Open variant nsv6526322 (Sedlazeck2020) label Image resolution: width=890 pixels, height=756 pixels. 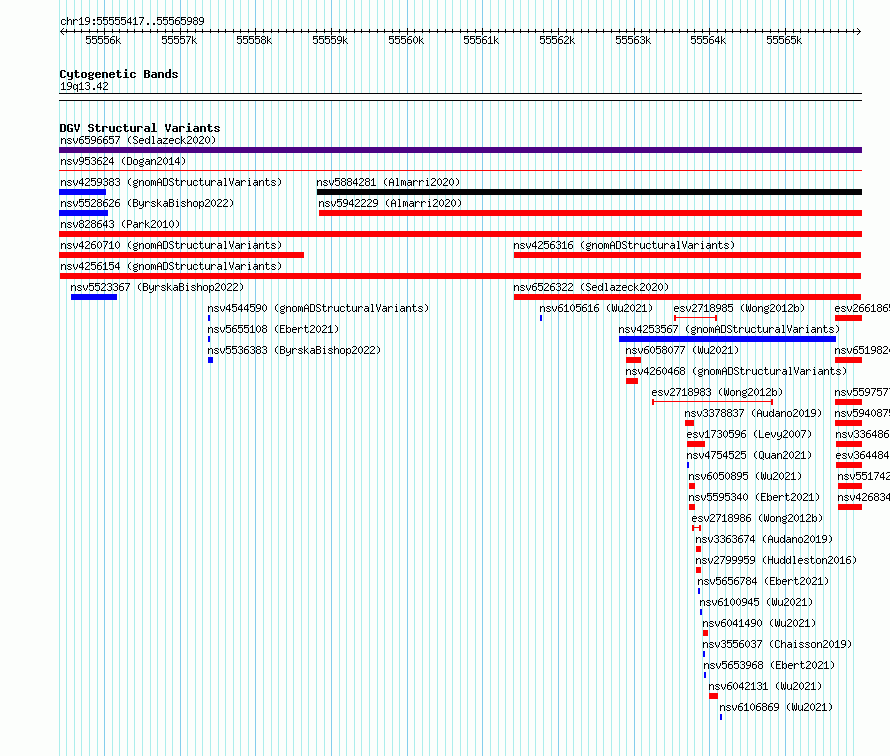591,287
